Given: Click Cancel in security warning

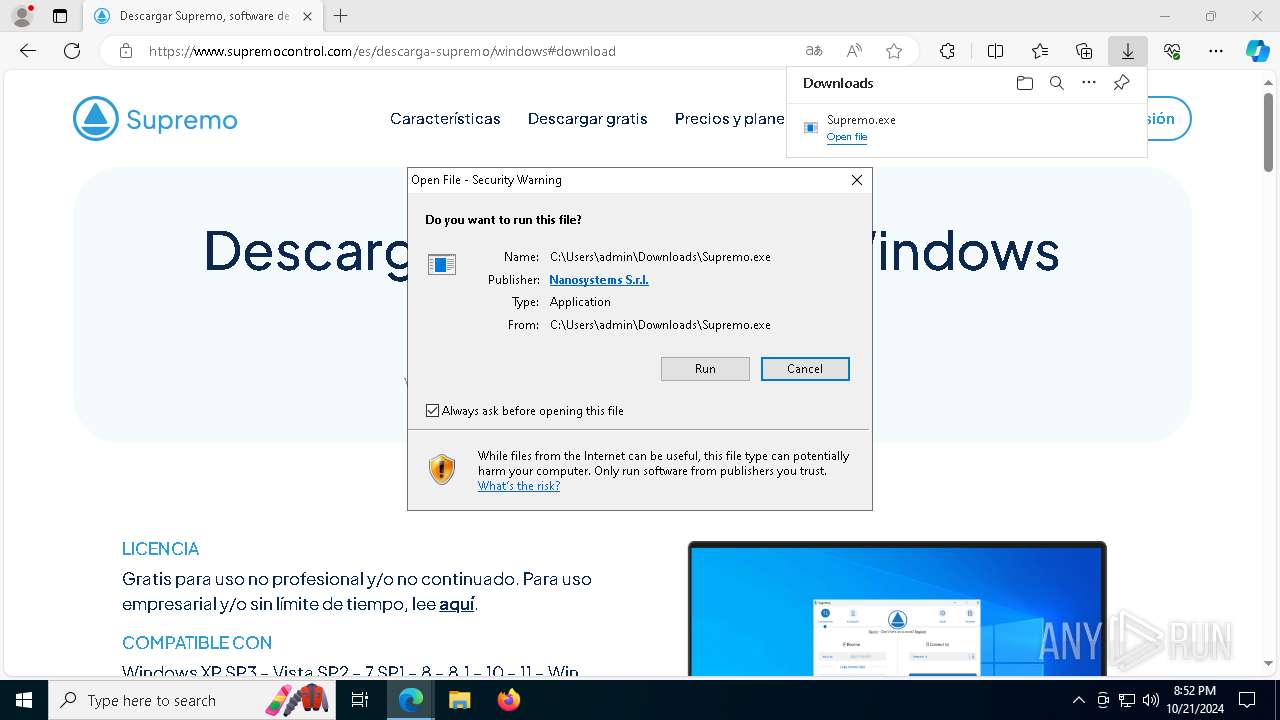Looking at the screenshot, I should coord(805,369).
